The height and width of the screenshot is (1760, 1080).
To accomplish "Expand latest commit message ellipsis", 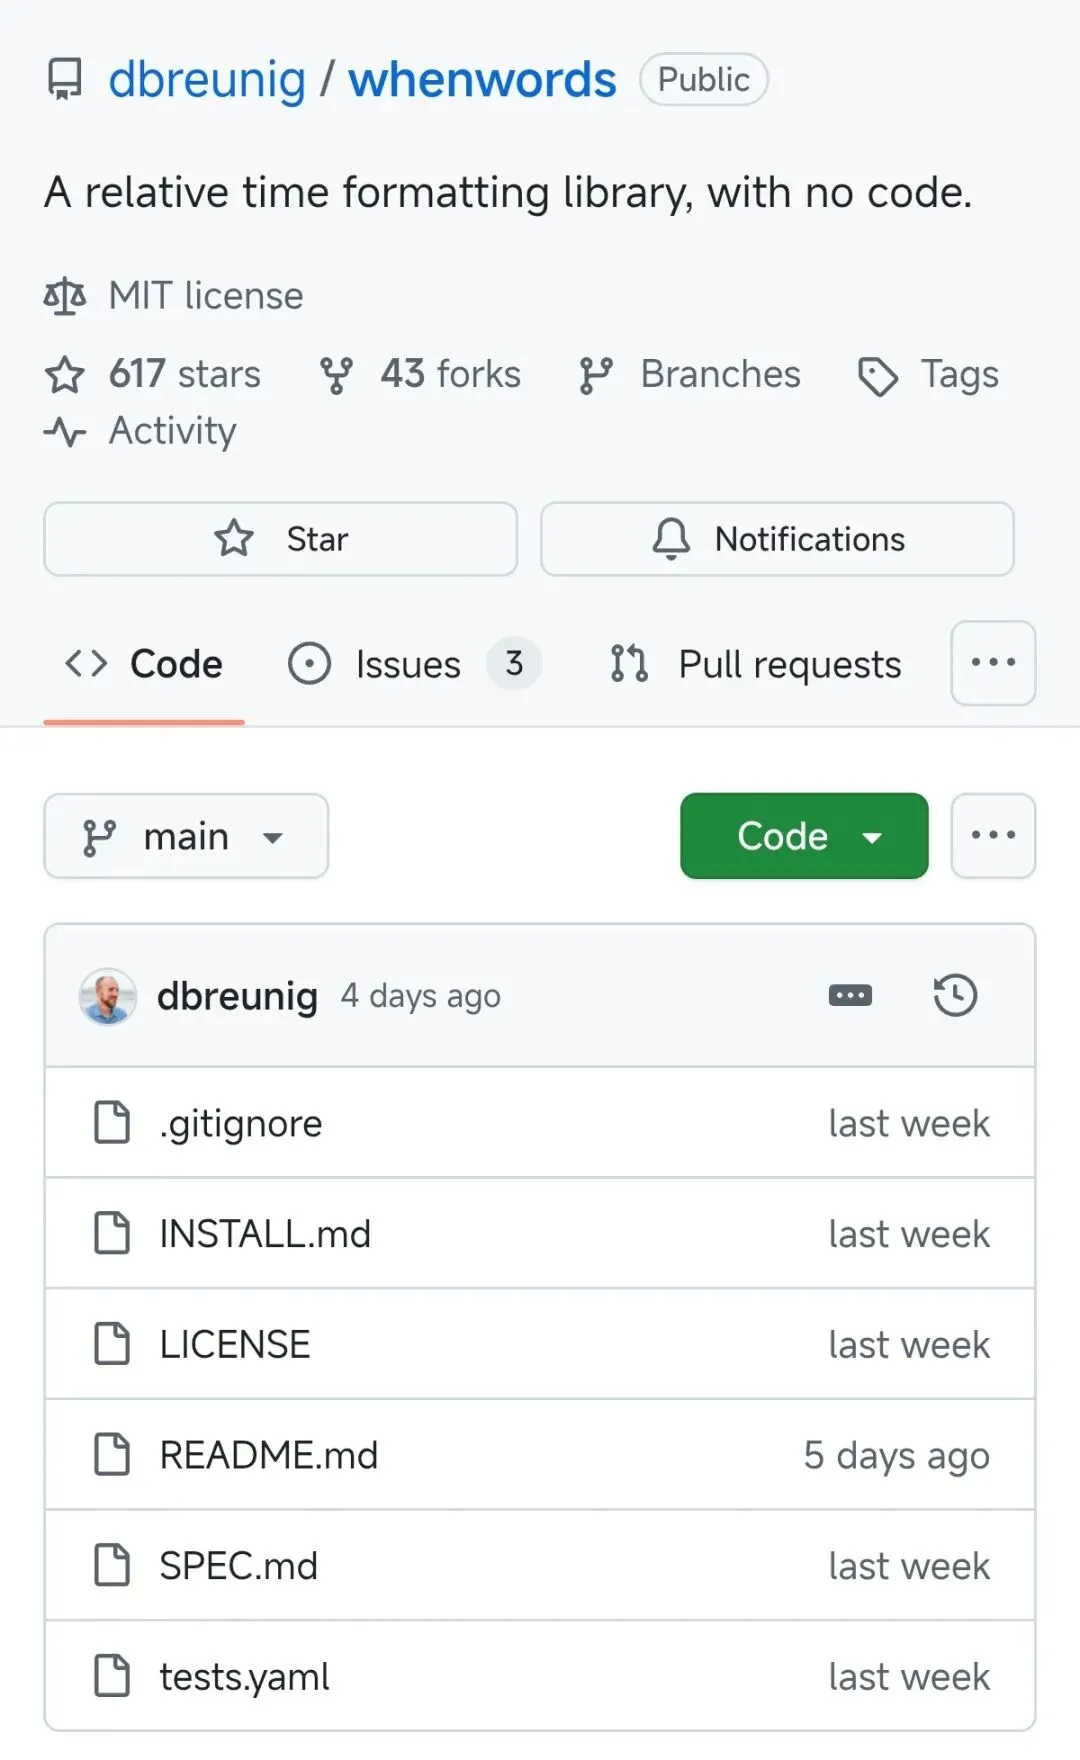I will tap(850, 996).
